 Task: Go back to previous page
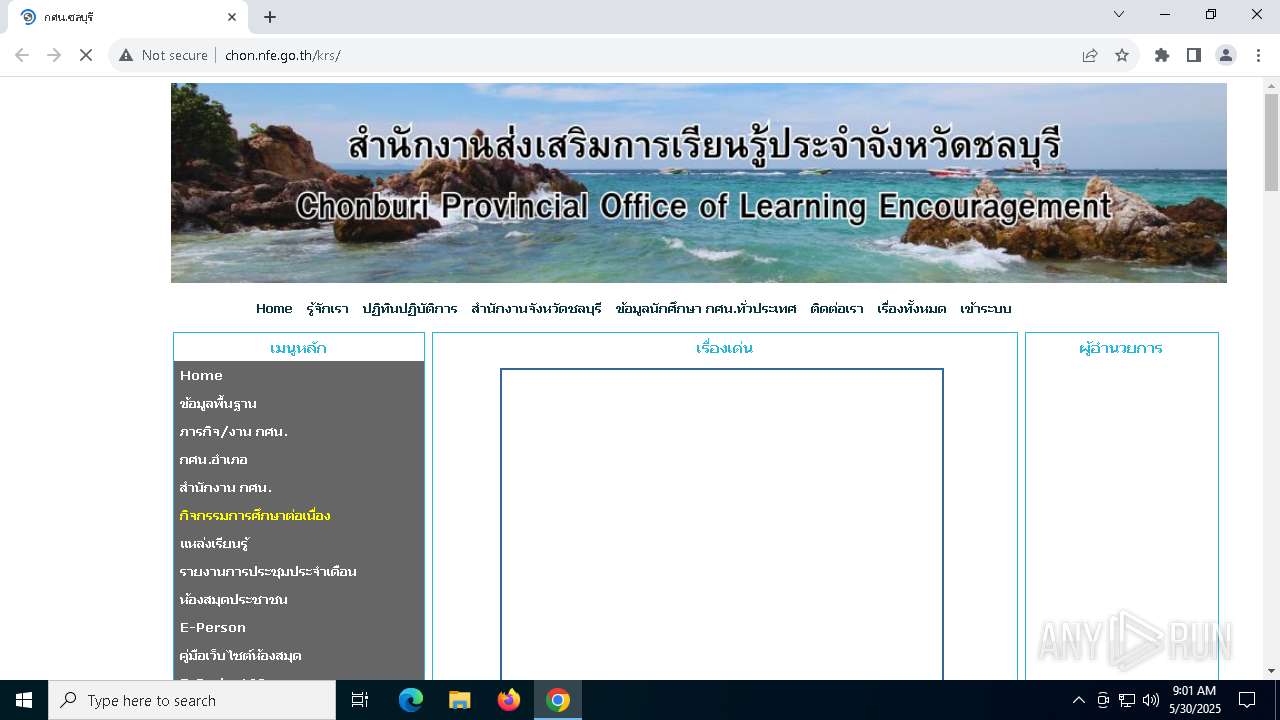[22, 55]
